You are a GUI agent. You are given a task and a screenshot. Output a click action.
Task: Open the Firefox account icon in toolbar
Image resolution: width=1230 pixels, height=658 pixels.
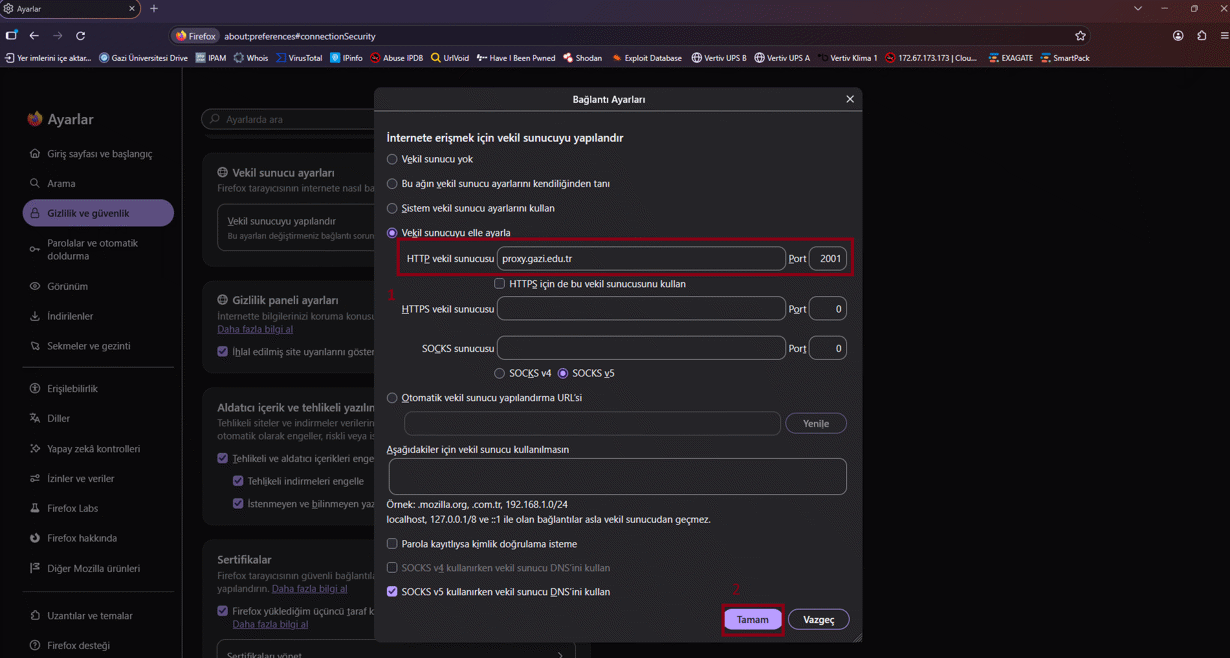[1178, 36]
